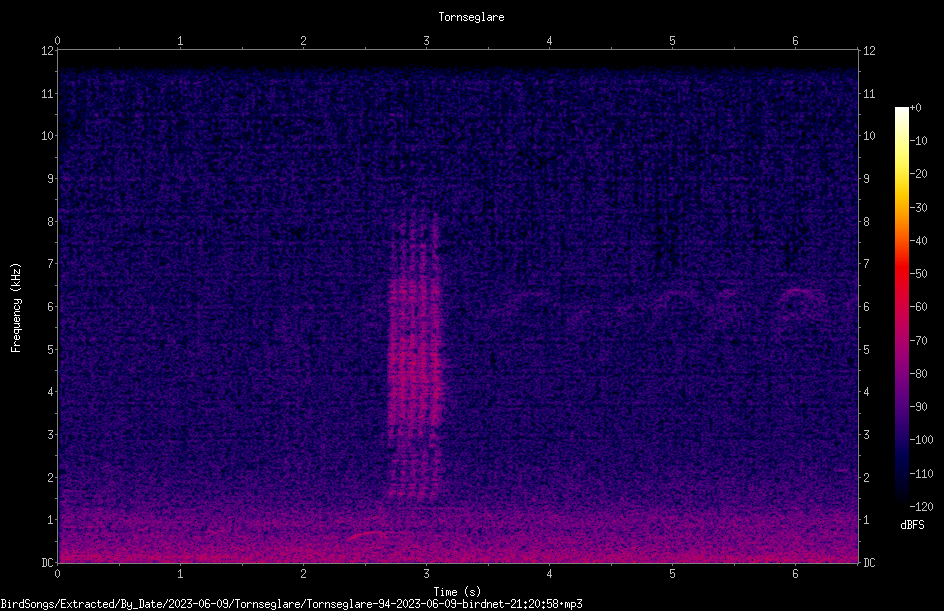
Task: Click the 2 label on right frequency axis
Action: point(866,477)
